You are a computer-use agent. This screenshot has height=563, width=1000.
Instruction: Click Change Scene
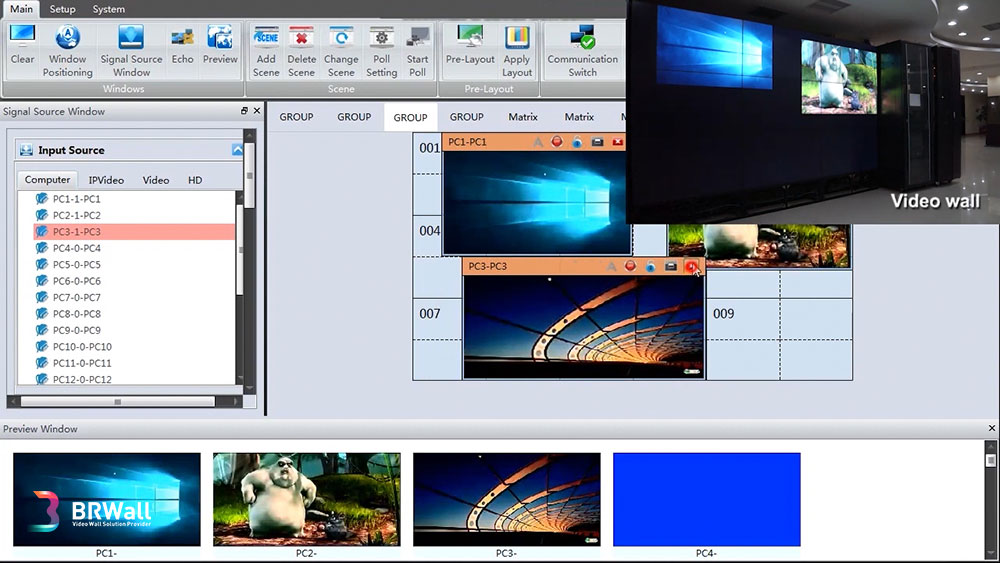(341, 51)
